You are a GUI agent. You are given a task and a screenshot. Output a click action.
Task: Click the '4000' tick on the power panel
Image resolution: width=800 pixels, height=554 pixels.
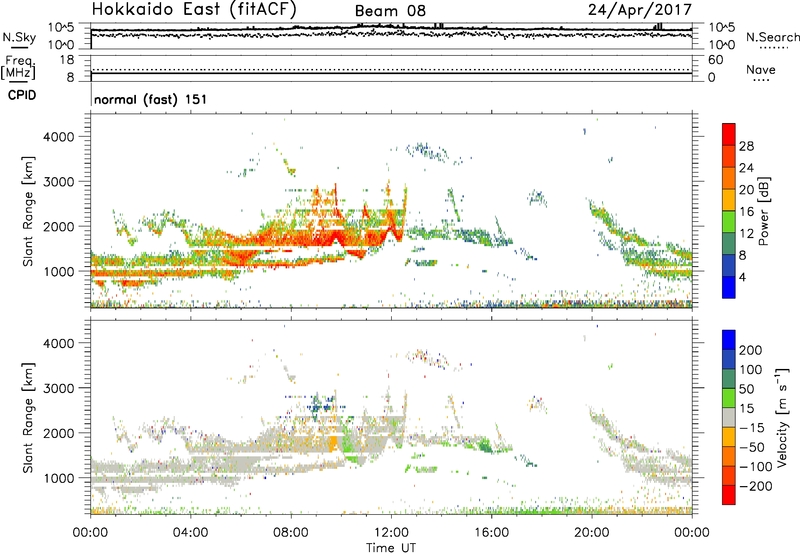click(59, 137)
